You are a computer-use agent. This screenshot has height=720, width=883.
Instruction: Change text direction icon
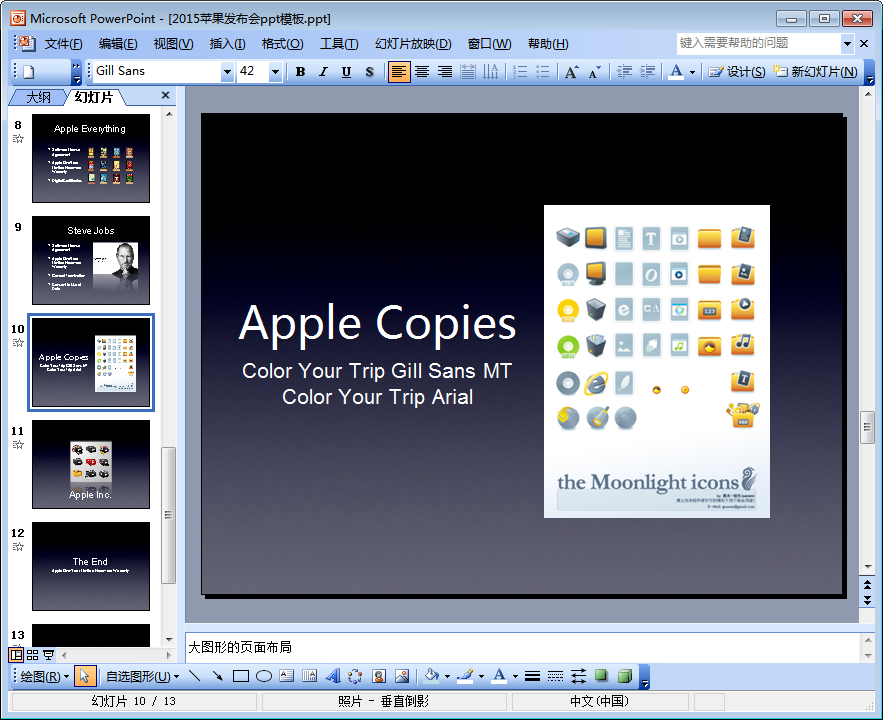click(x=490, y=71)
